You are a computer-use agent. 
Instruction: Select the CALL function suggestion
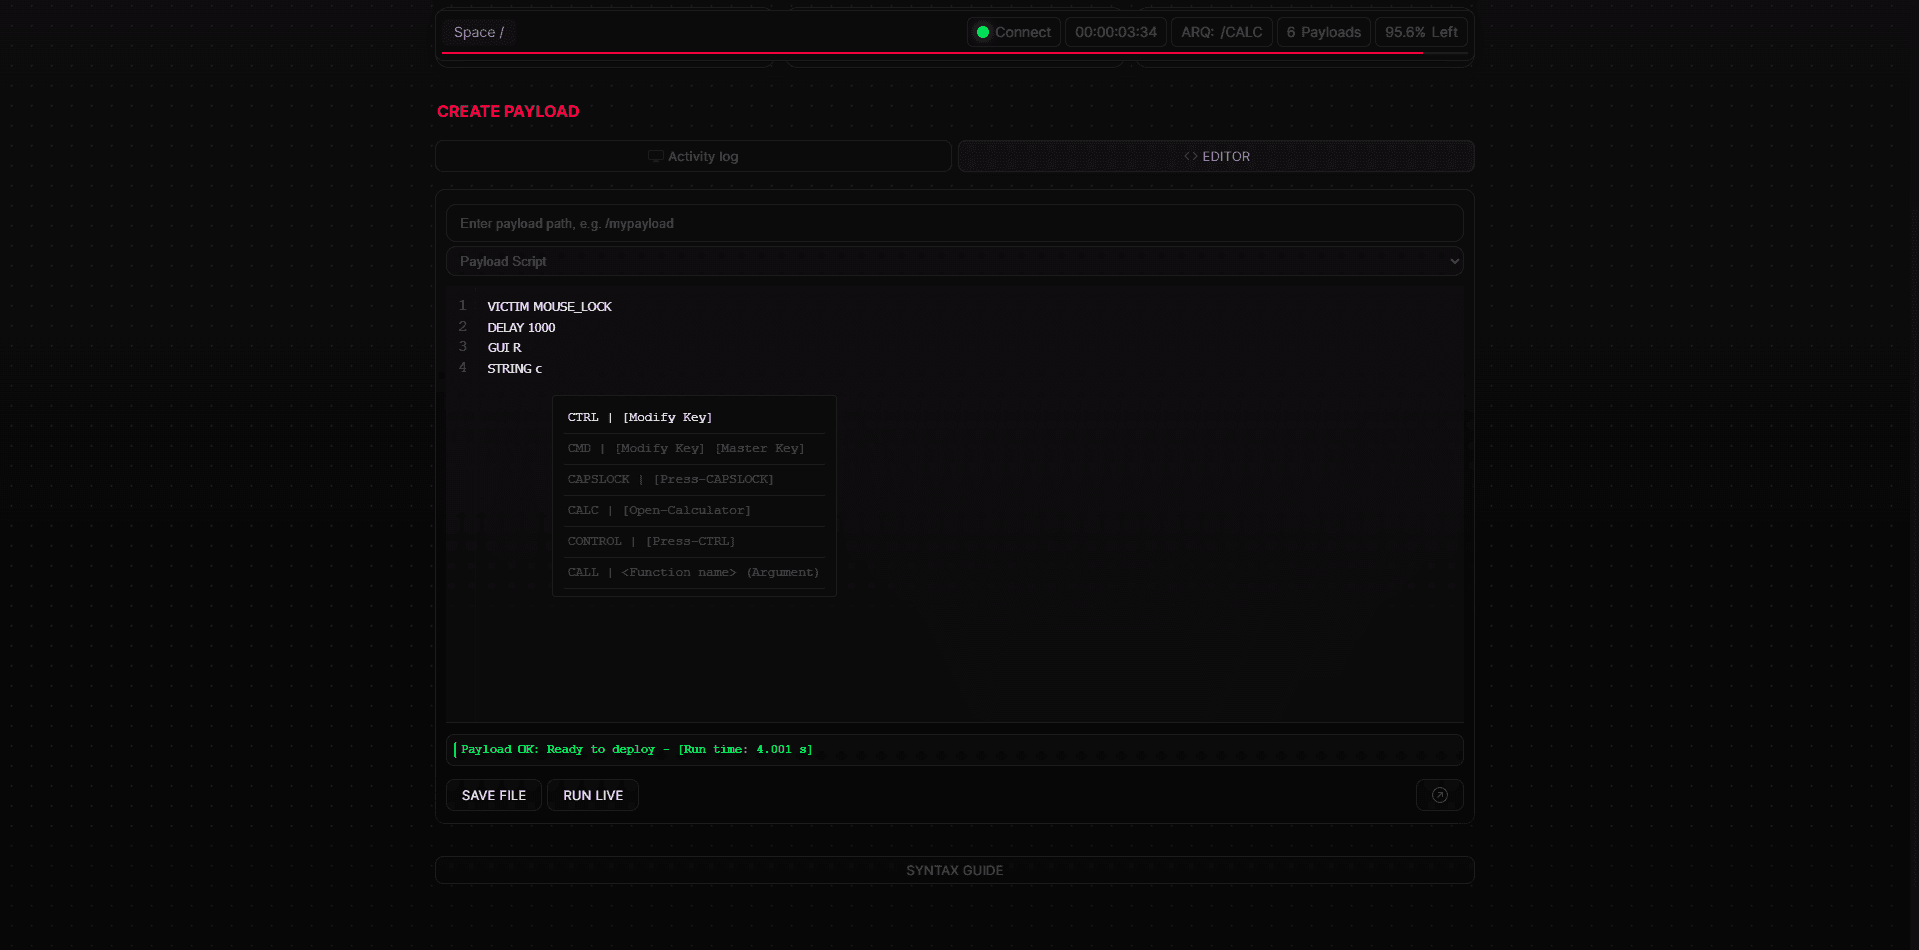pos(694,572)
